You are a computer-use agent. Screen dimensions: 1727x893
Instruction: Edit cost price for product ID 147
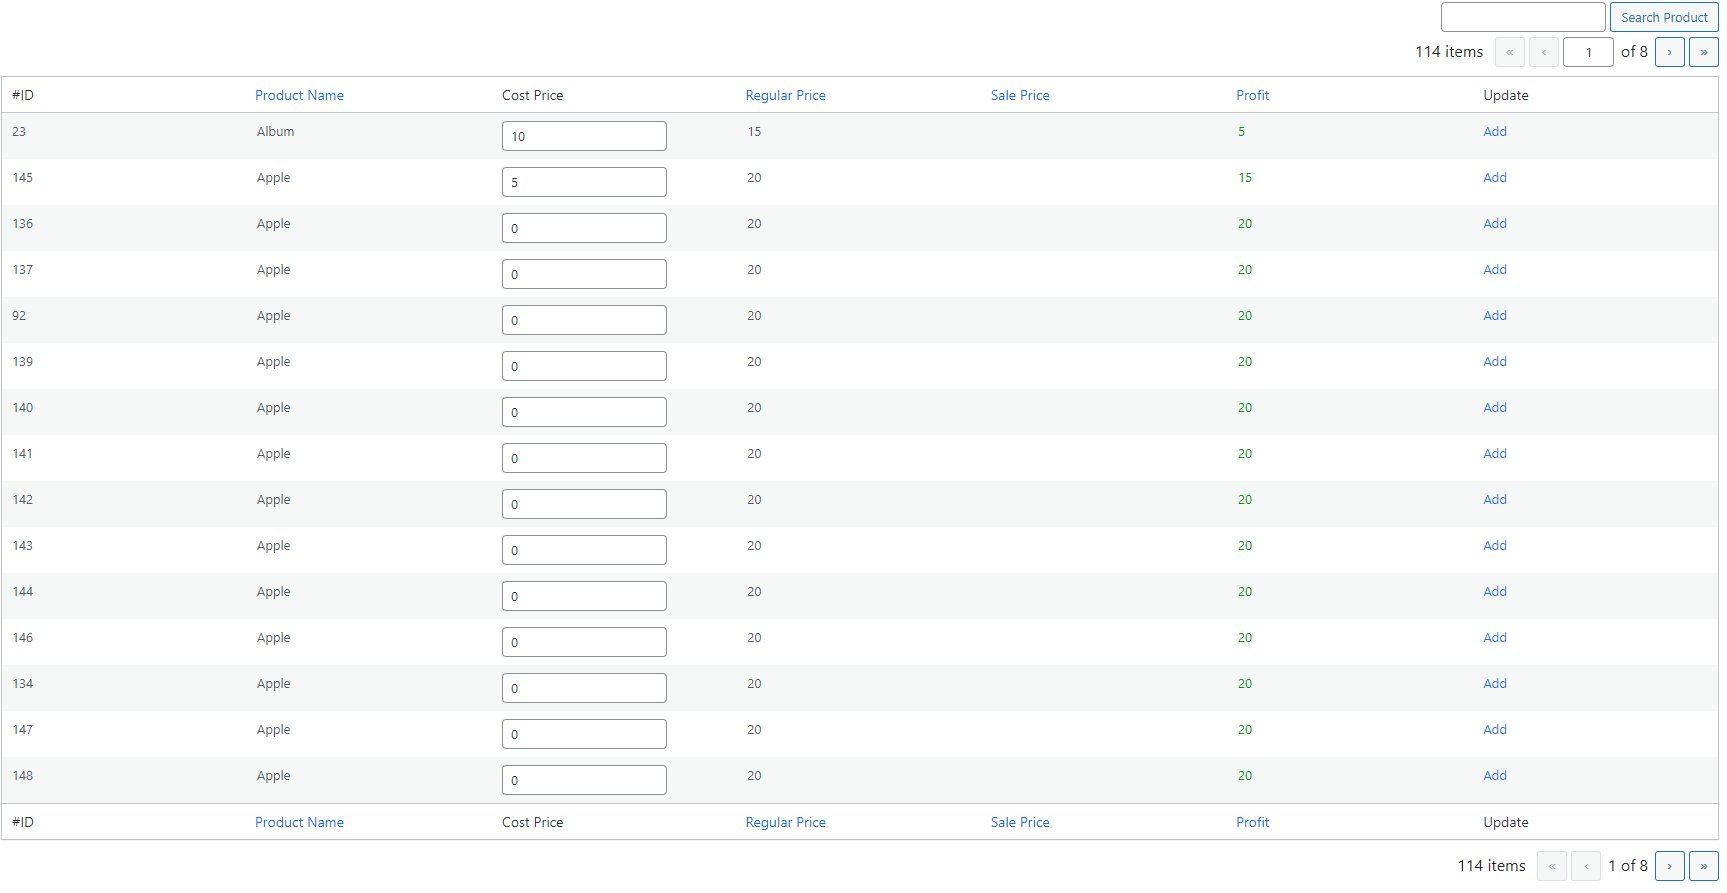pyautogui.click(x=584, y=734)
